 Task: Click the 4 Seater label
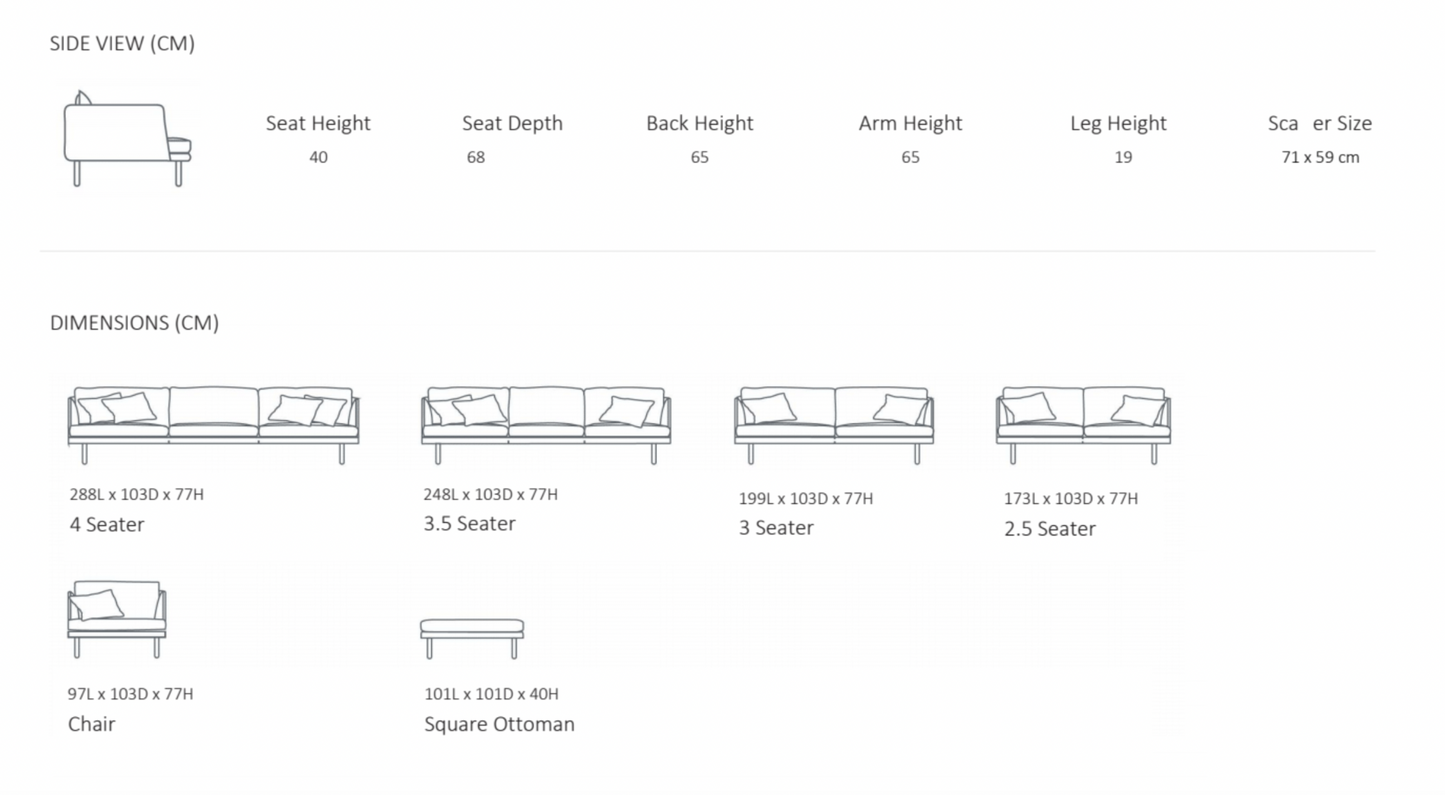(x=107, y=524)
